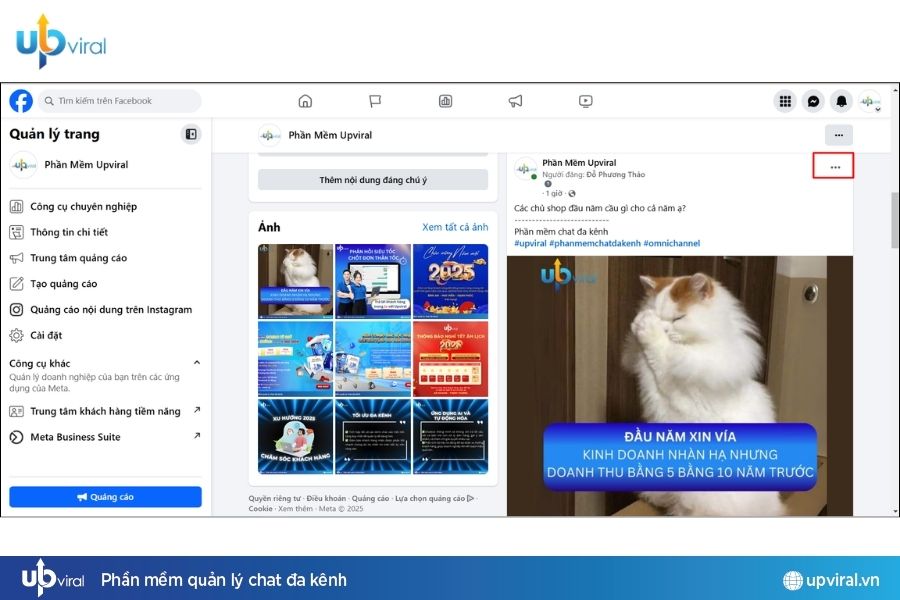Click the blue Quảng cáo button
Viewport: 900px width, 600px height.
coord(106,497)
